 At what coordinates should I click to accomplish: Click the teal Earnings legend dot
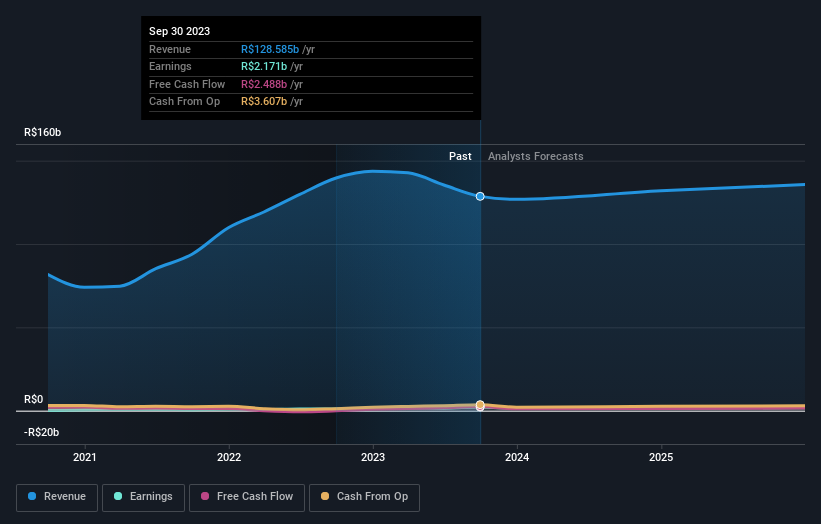click(118, 496)
